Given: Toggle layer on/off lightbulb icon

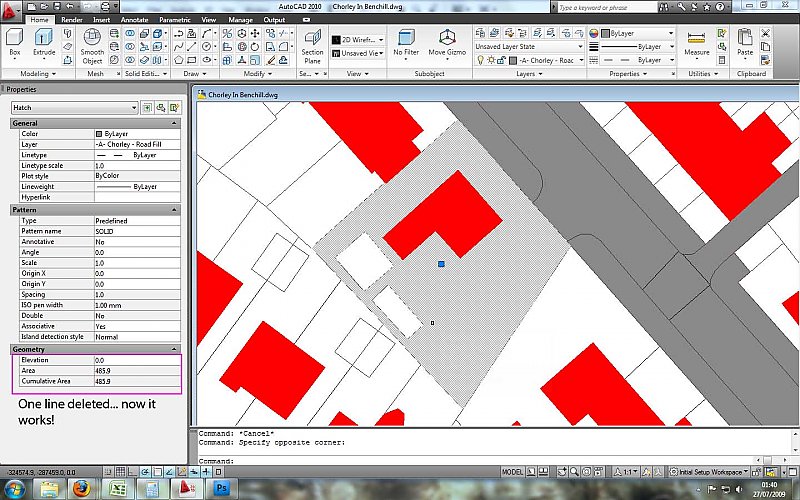Looking at the screenshot, I should click(481, 60).
